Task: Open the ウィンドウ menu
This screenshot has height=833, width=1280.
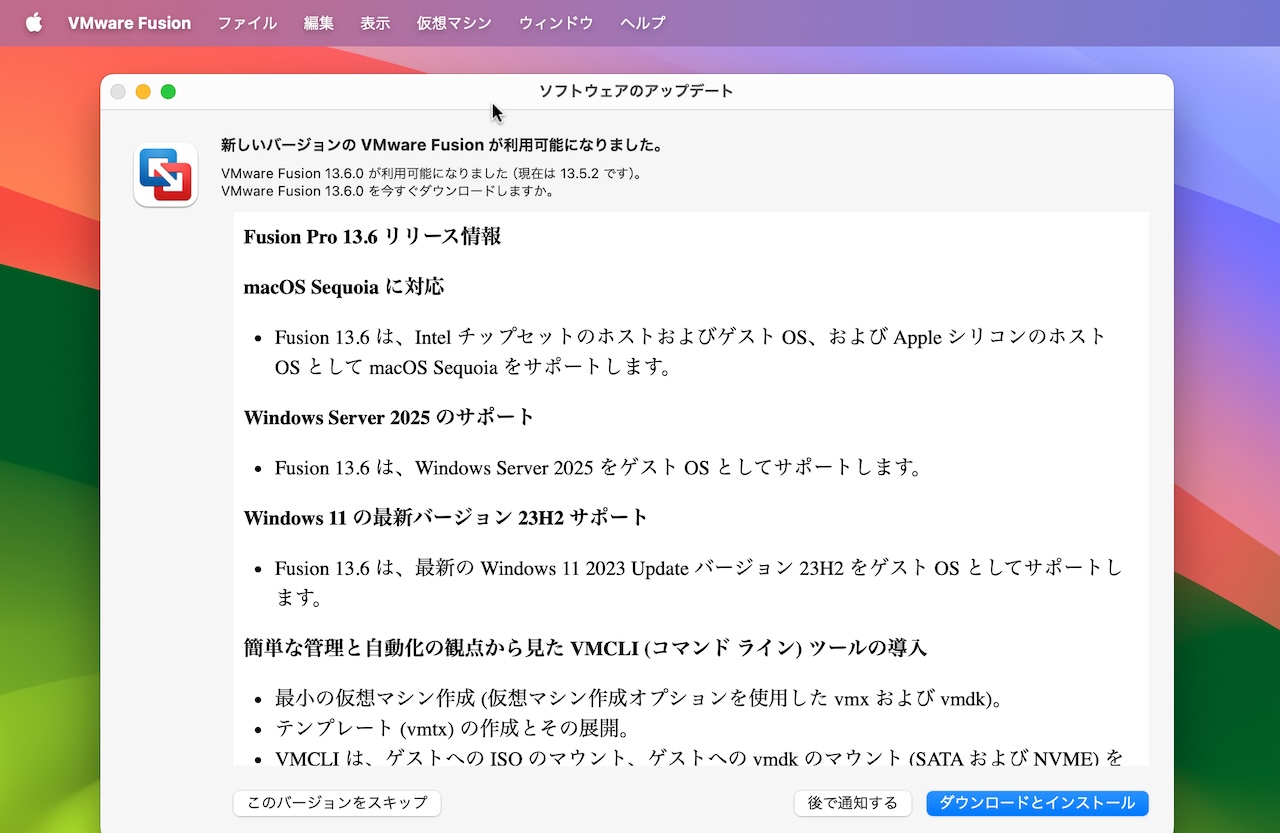Action: 555,22
